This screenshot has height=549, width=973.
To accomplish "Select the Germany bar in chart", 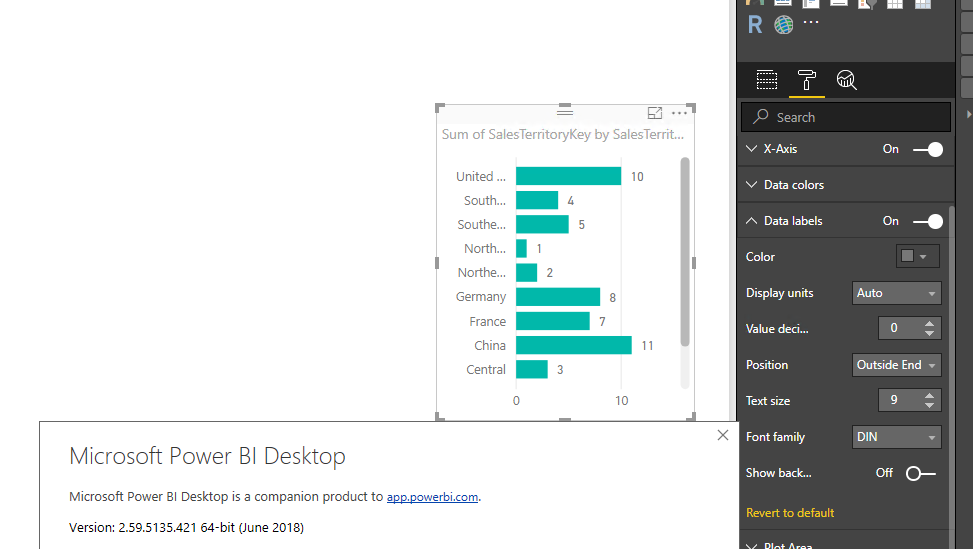I will pos(558,297).
